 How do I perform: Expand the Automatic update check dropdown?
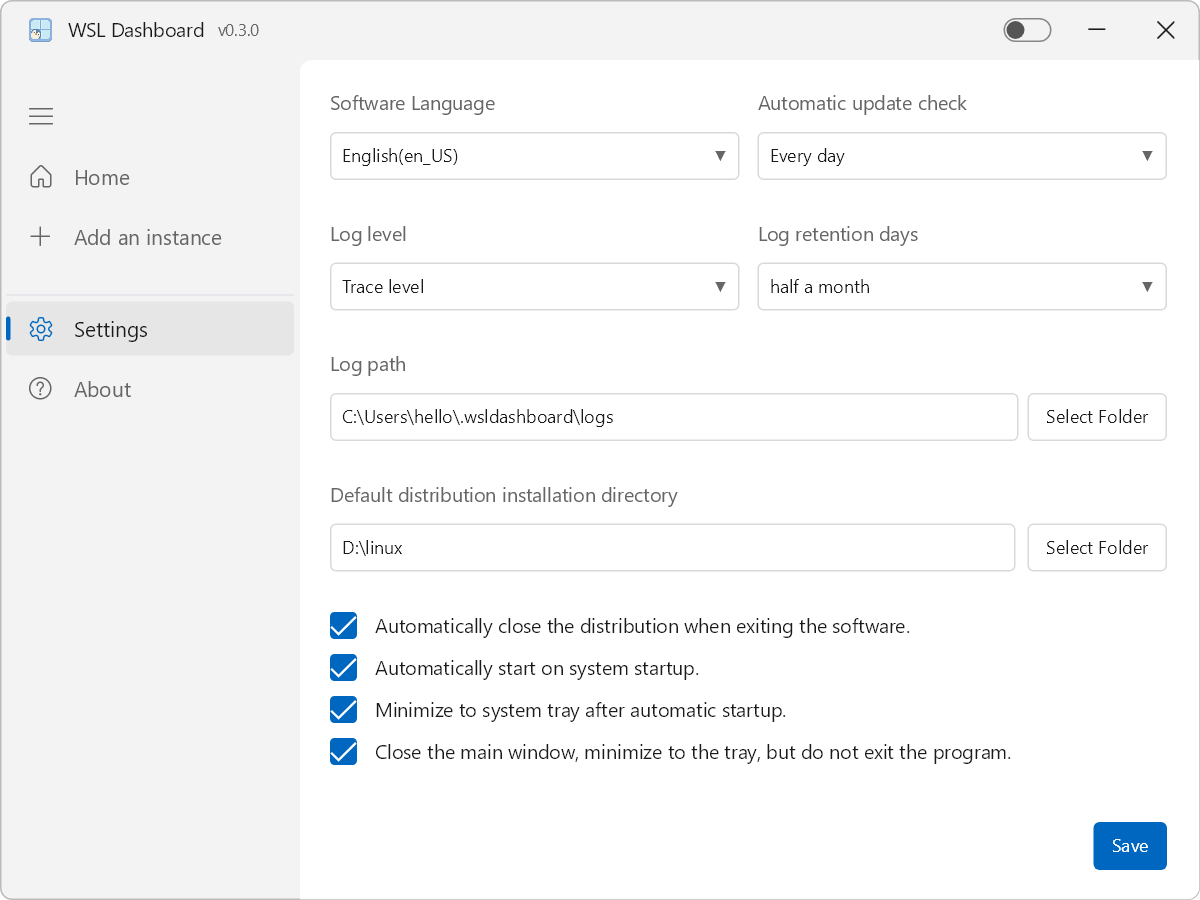click(961, 156)
